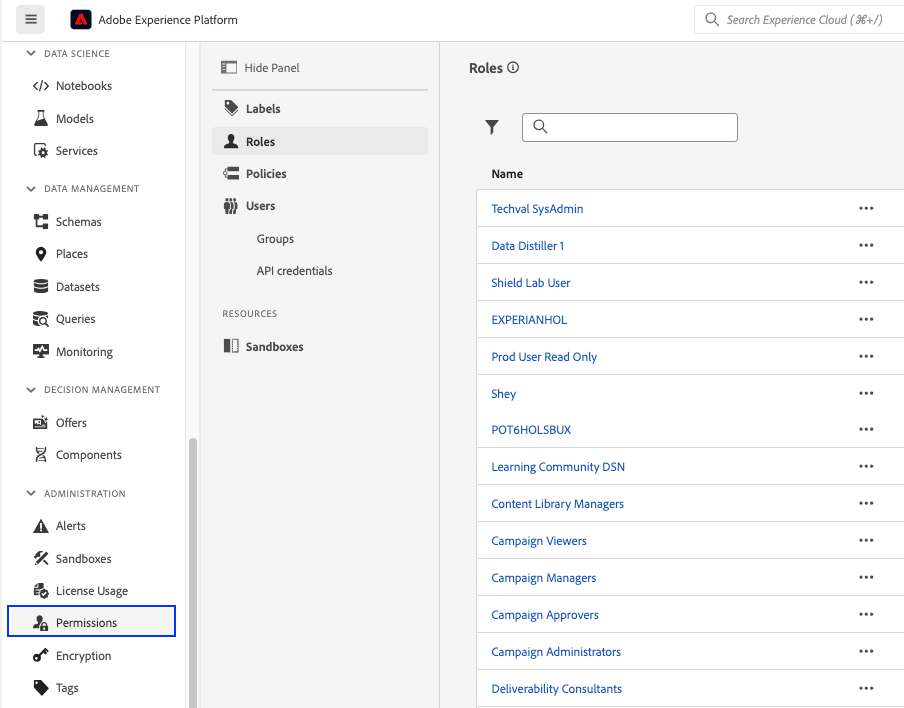
Task: Open the hamburger navigation menu
Action: [x=31, y=20]
